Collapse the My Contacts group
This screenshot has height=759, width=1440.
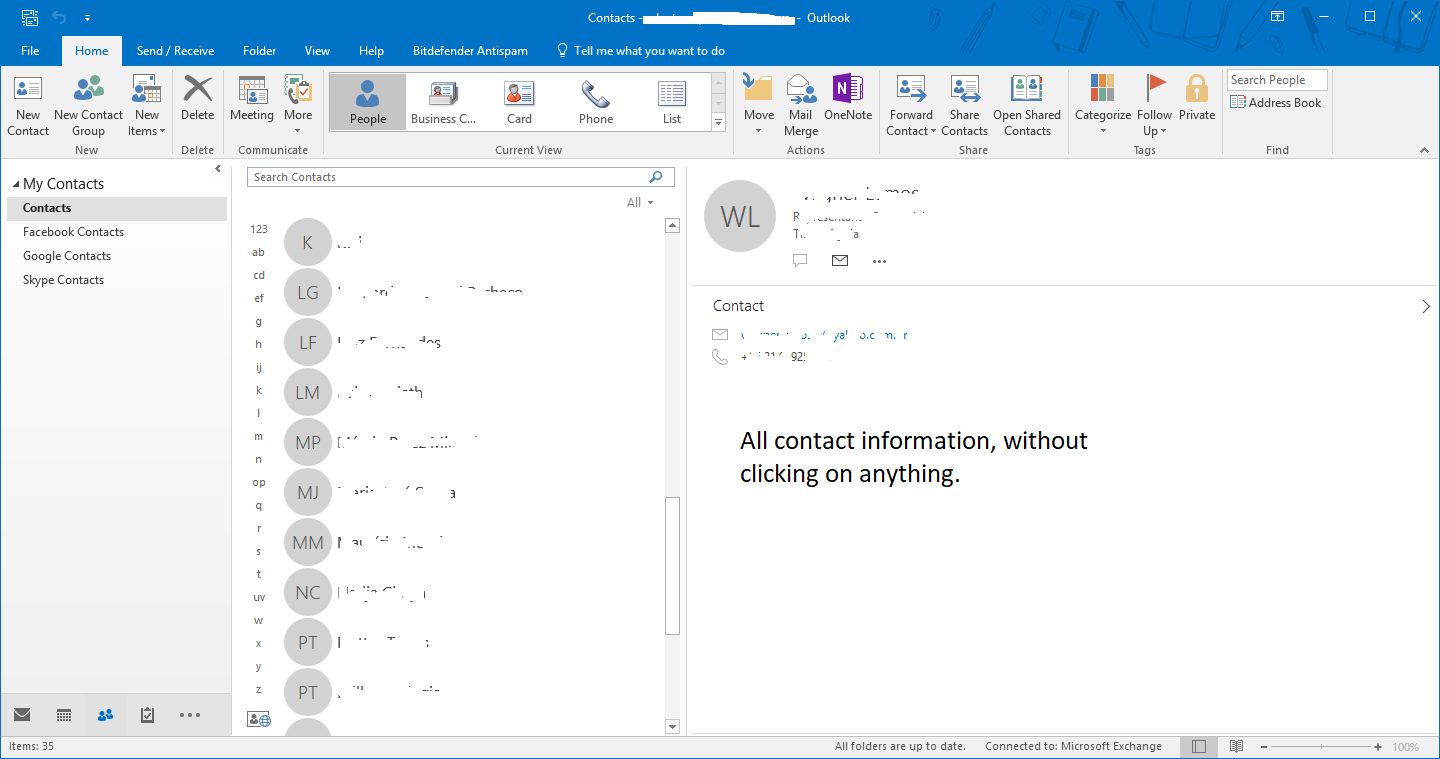(16, 185)
